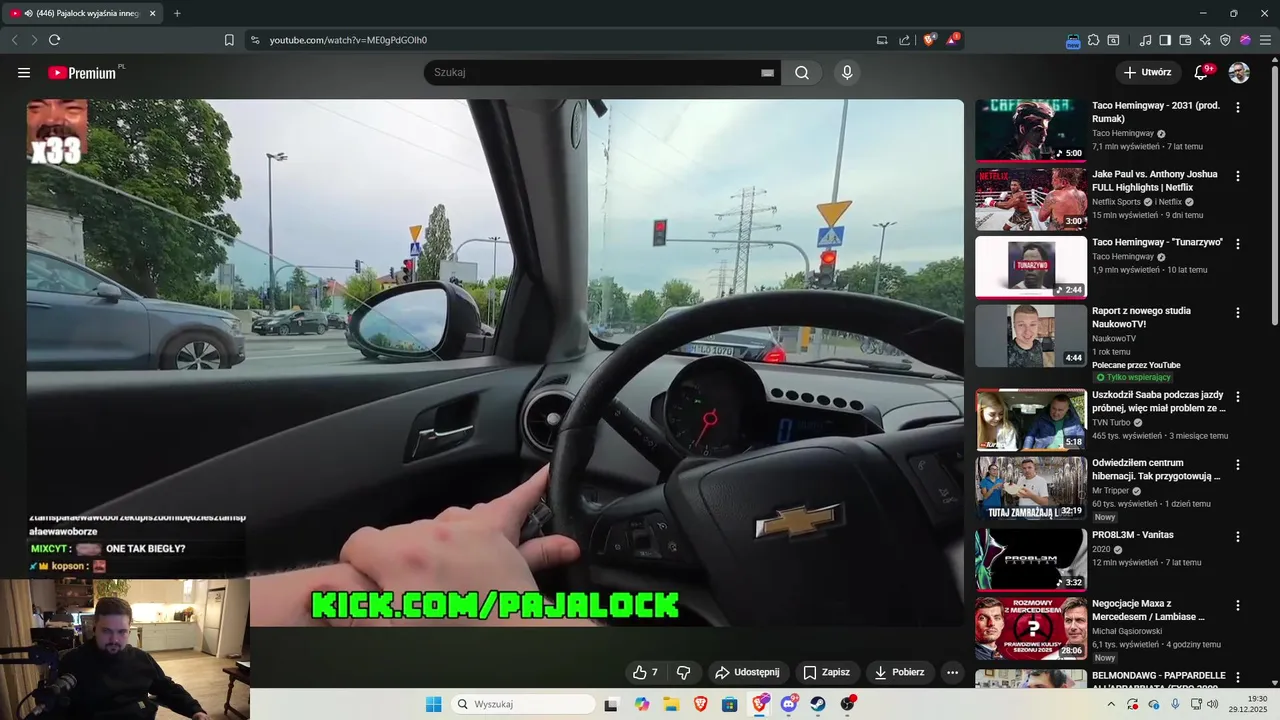Open title Odwiedziłem centrum hibernacji
The height and width of the screenshot is (720, 1280).
pyautogui.click(x=1156, y=469)
